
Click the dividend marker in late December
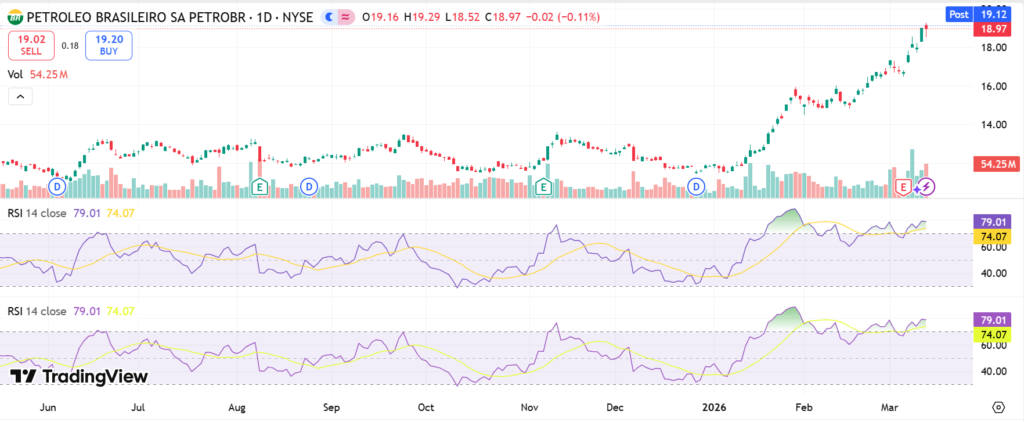click(698, 187)
